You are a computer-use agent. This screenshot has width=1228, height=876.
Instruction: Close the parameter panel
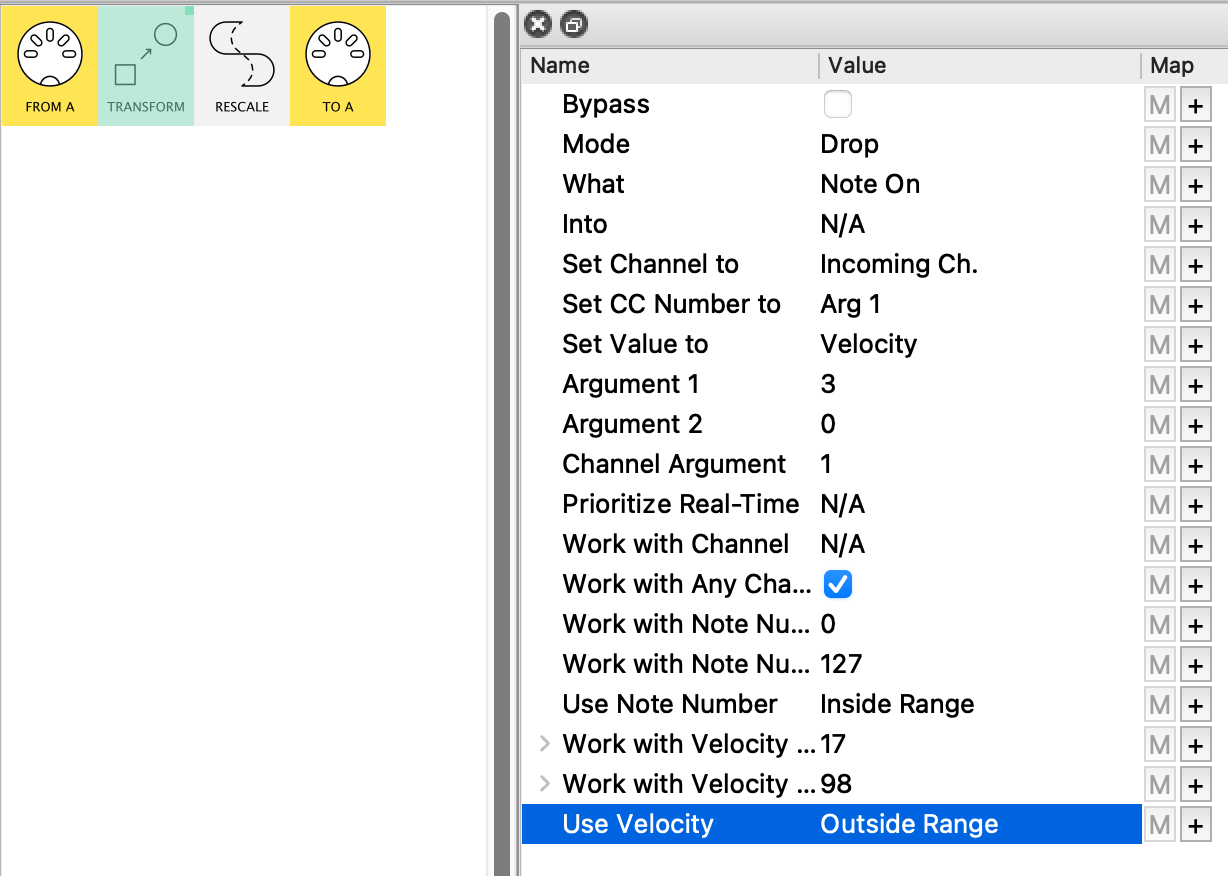[538, 25]
